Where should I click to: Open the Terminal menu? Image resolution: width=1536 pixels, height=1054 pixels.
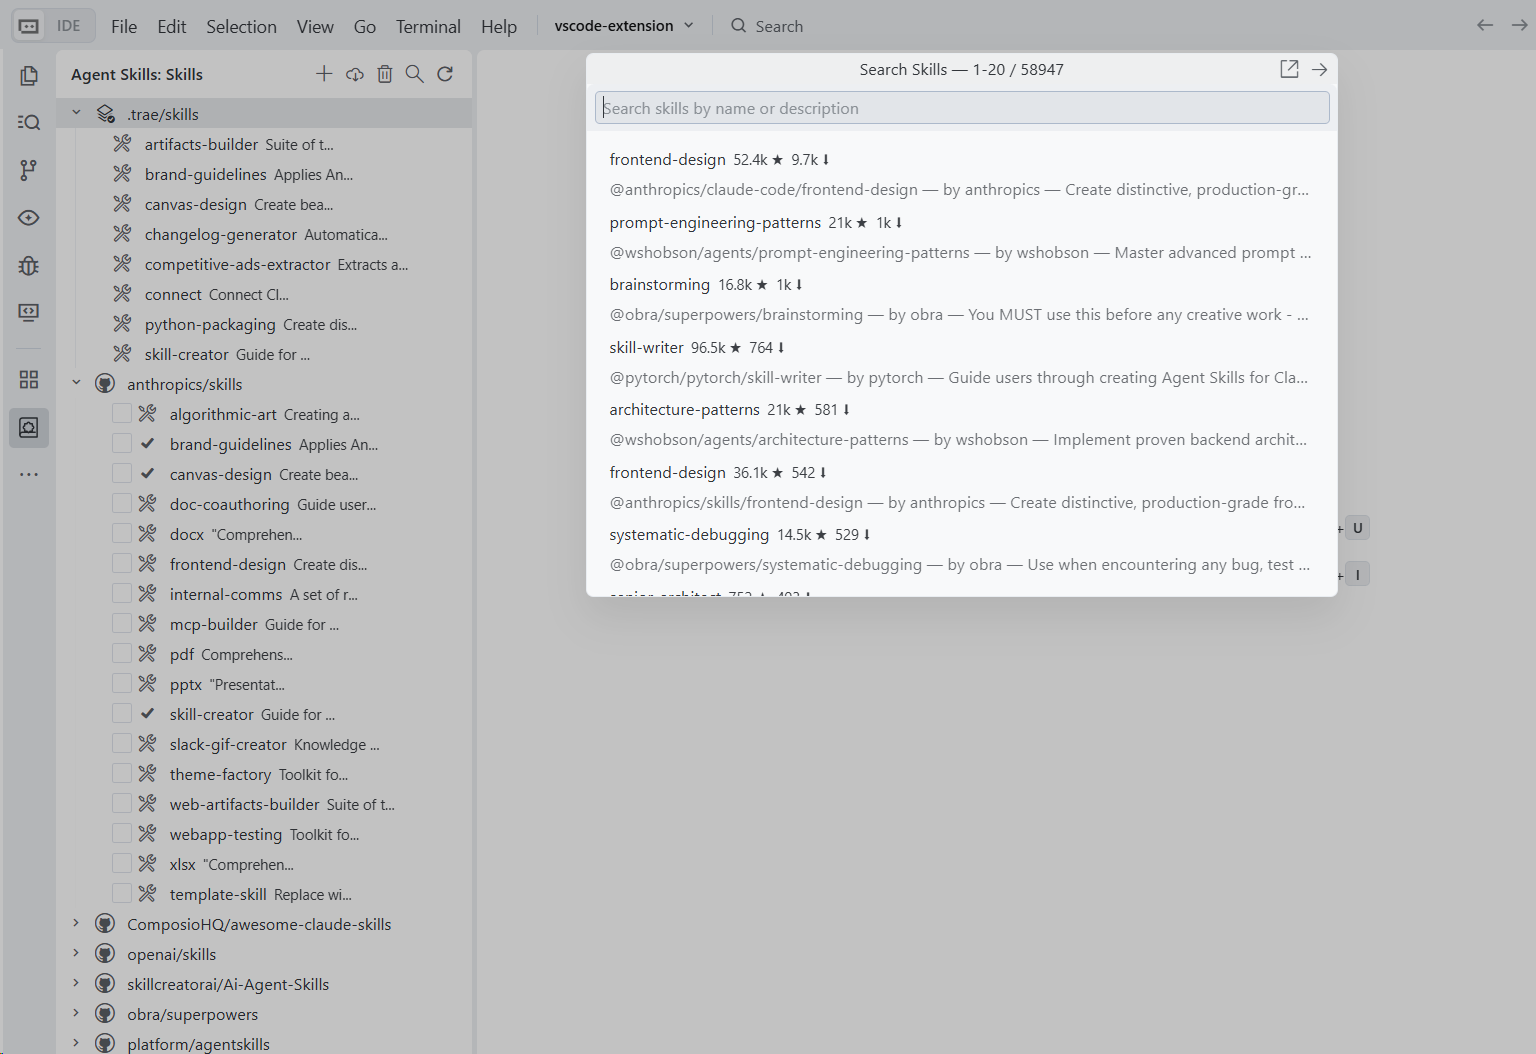pos(428,26)
